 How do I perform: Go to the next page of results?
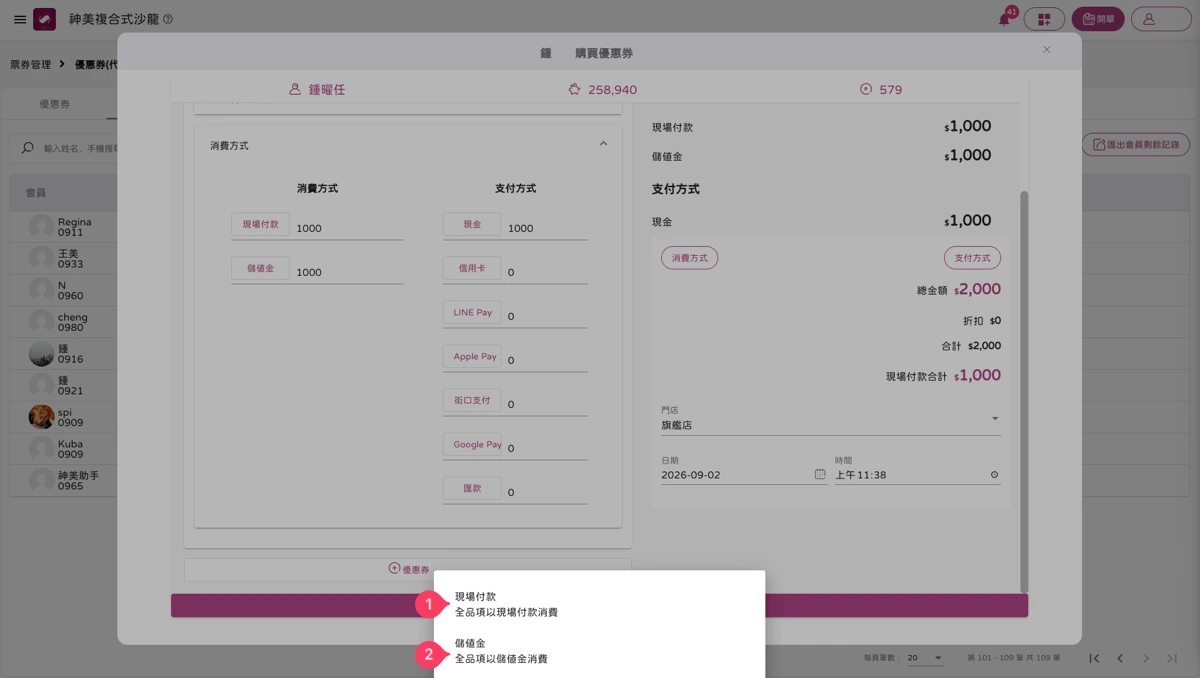pyautogui.click(x=1146, y=658)
